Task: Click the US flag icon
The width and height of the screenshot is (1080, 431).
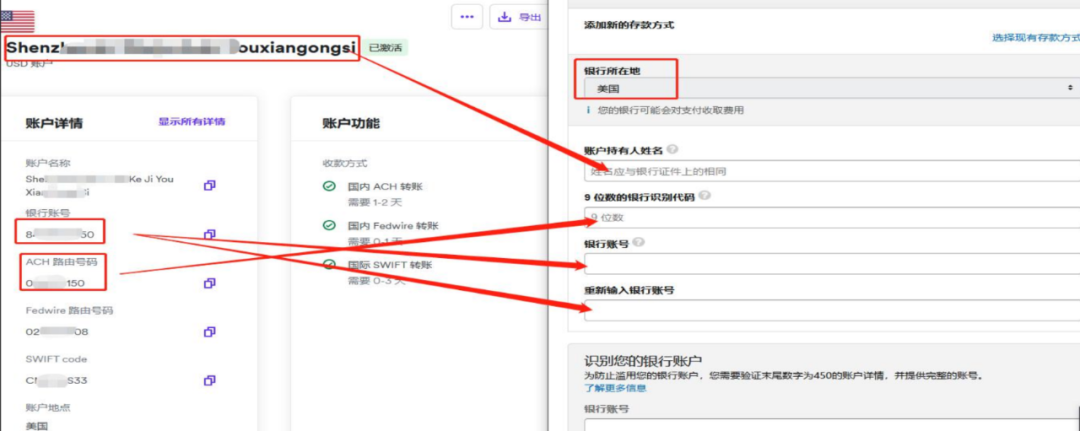Action: (x=18, y=20)
